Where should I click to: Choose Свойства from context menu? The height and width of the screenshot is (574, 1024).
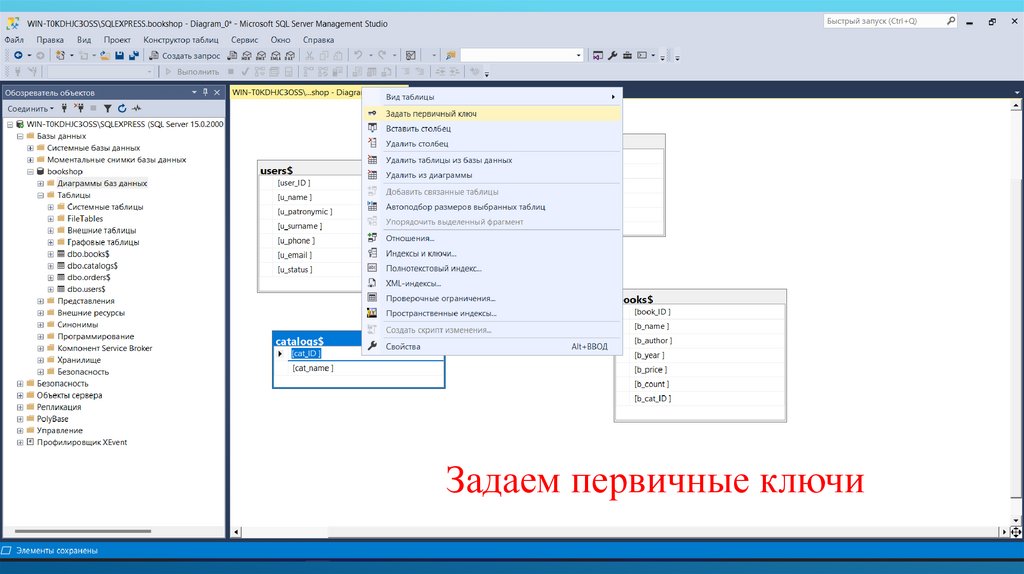click(x=491, y=347)
